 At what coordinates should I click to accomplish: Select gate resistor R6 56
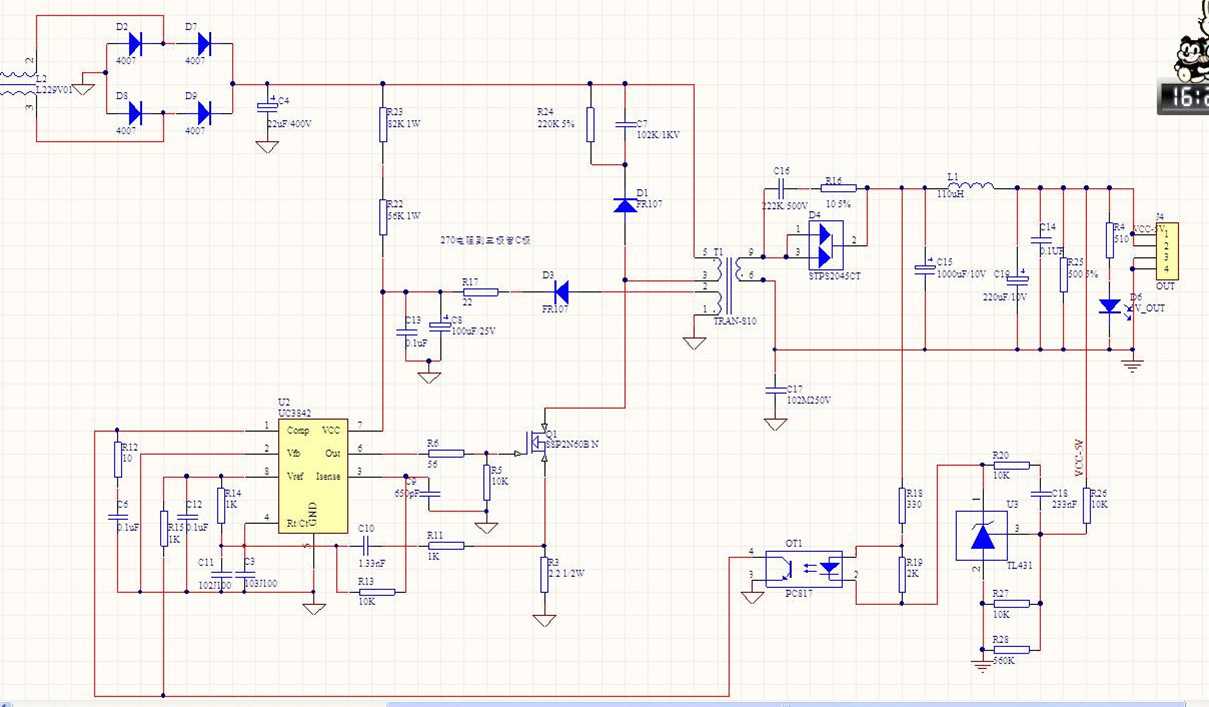coord(445,453)
